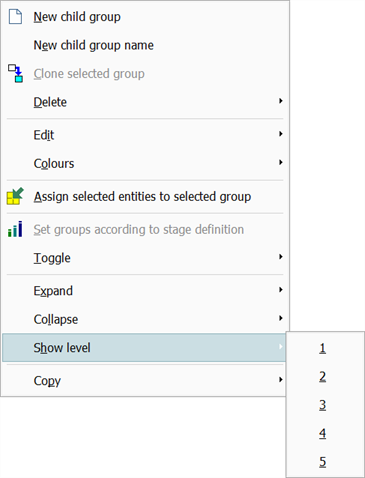Expand the Edit submenu arrow

pos(281,134)
